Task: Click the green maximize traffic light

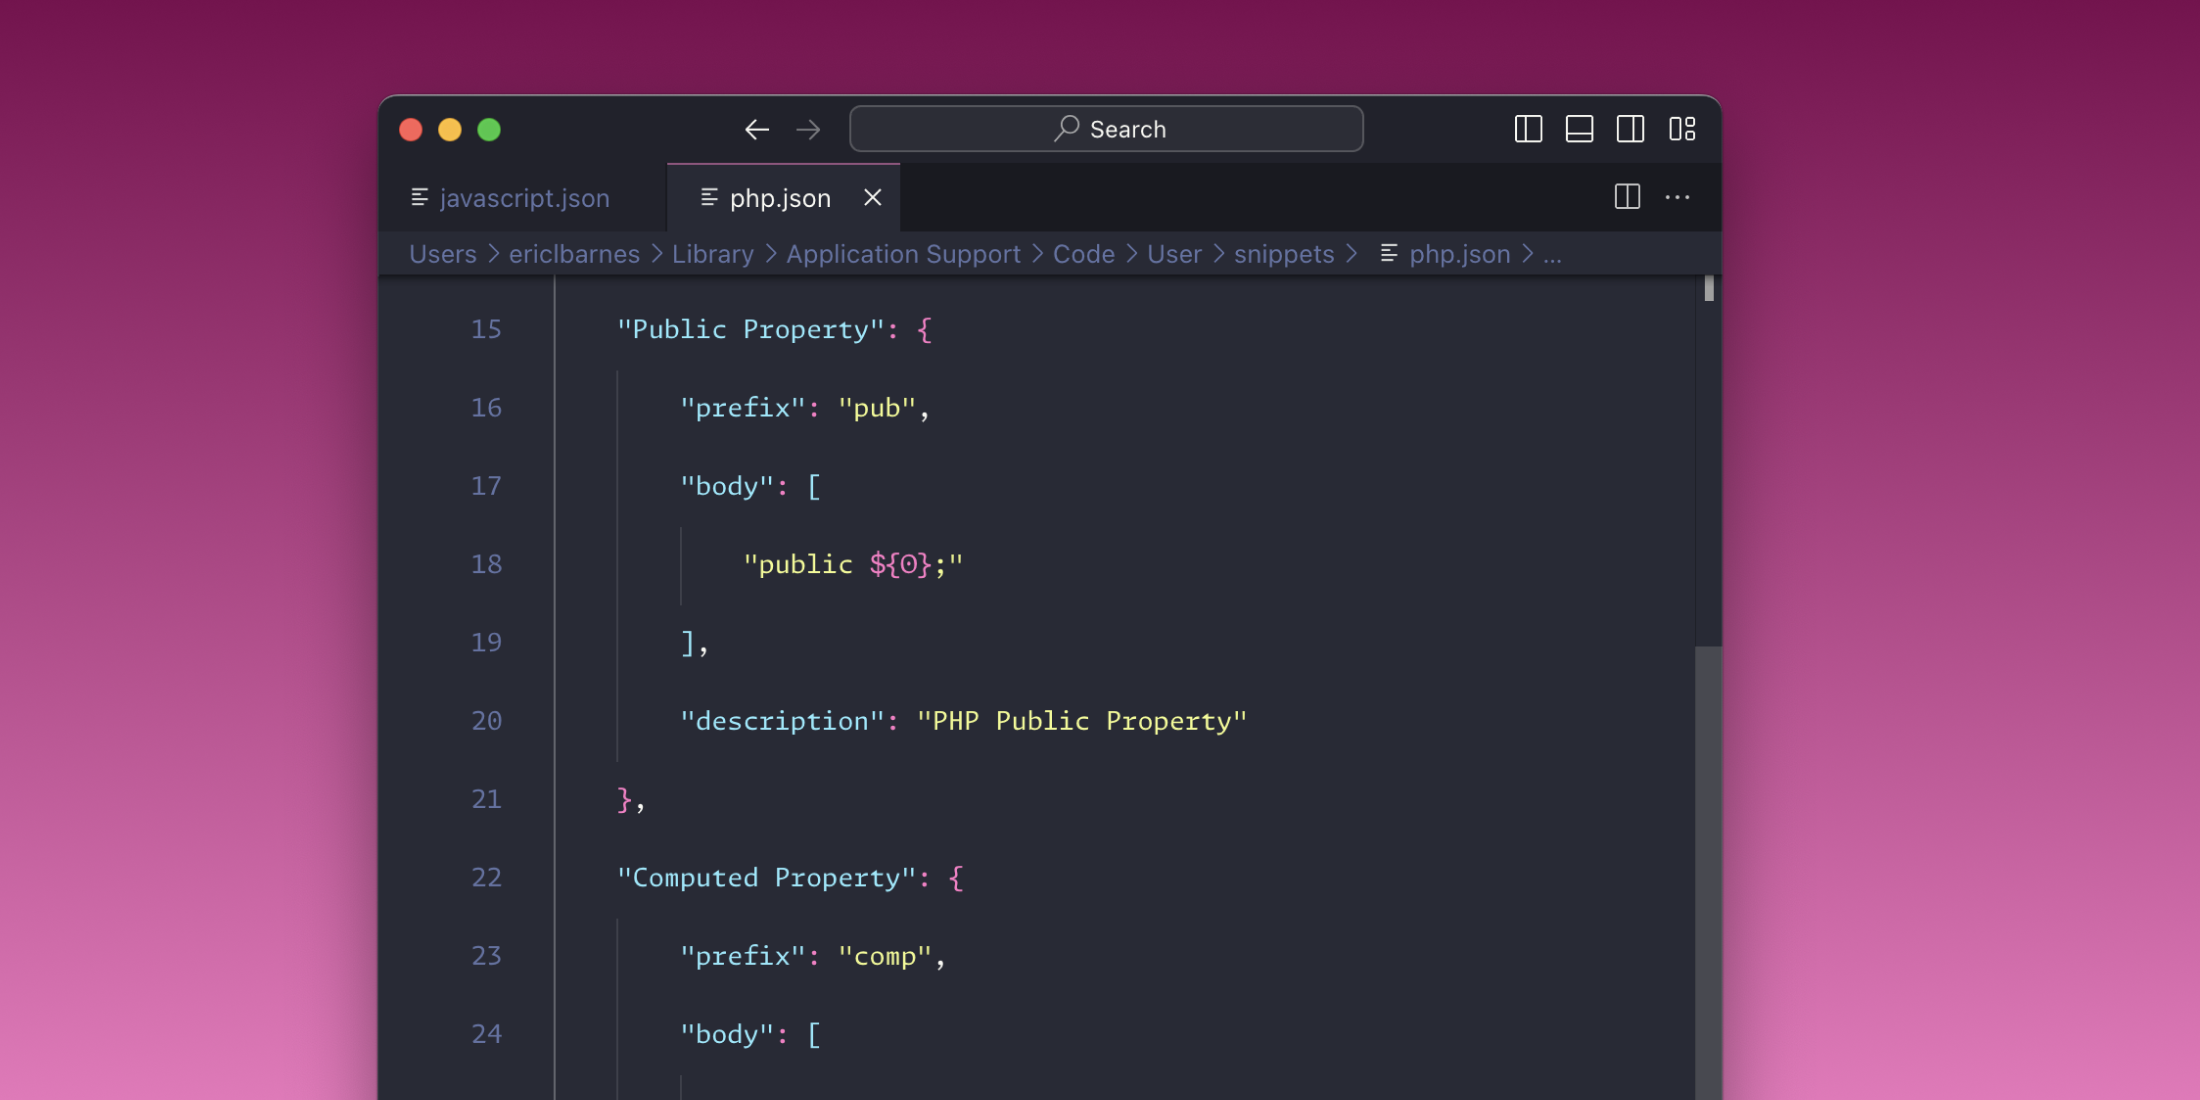Action: pos(489,129)
